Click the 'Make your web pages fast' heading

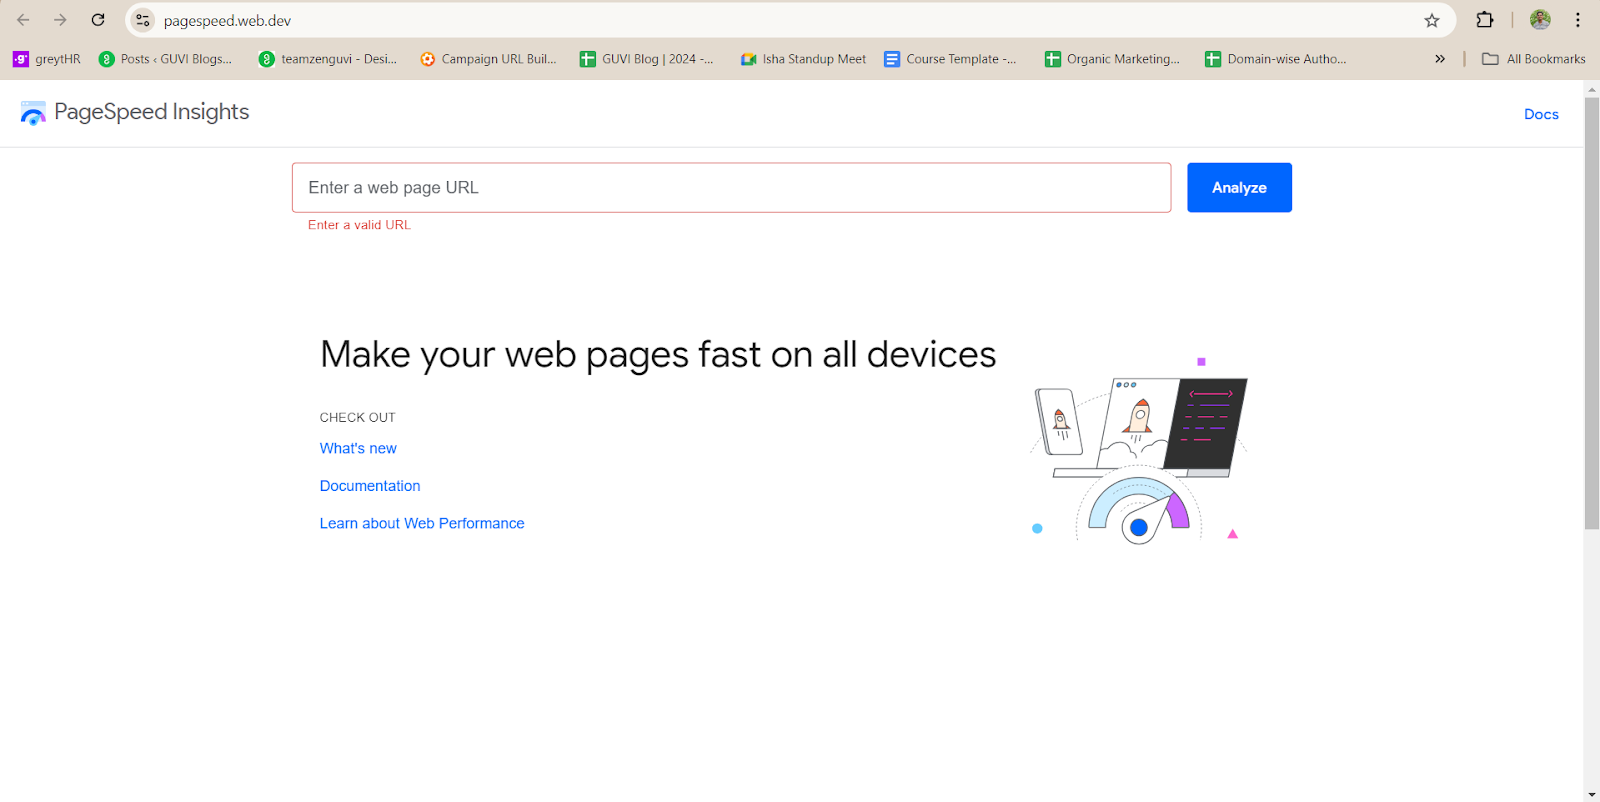(658, 355)
